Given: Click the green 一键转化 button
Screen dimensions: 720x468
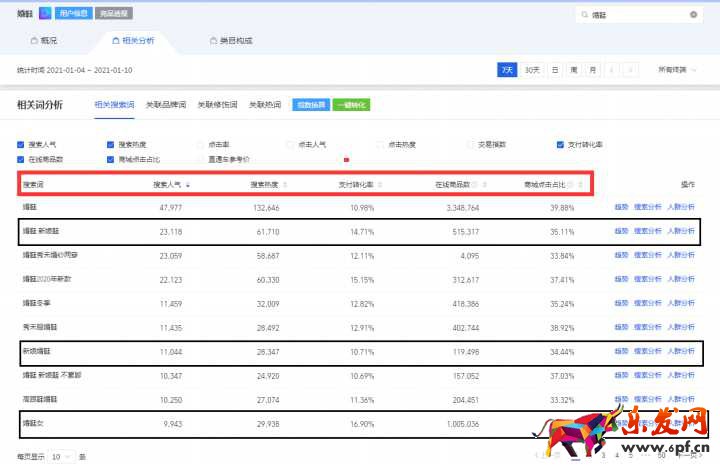Looking at the screenshot, I should 350,104.
